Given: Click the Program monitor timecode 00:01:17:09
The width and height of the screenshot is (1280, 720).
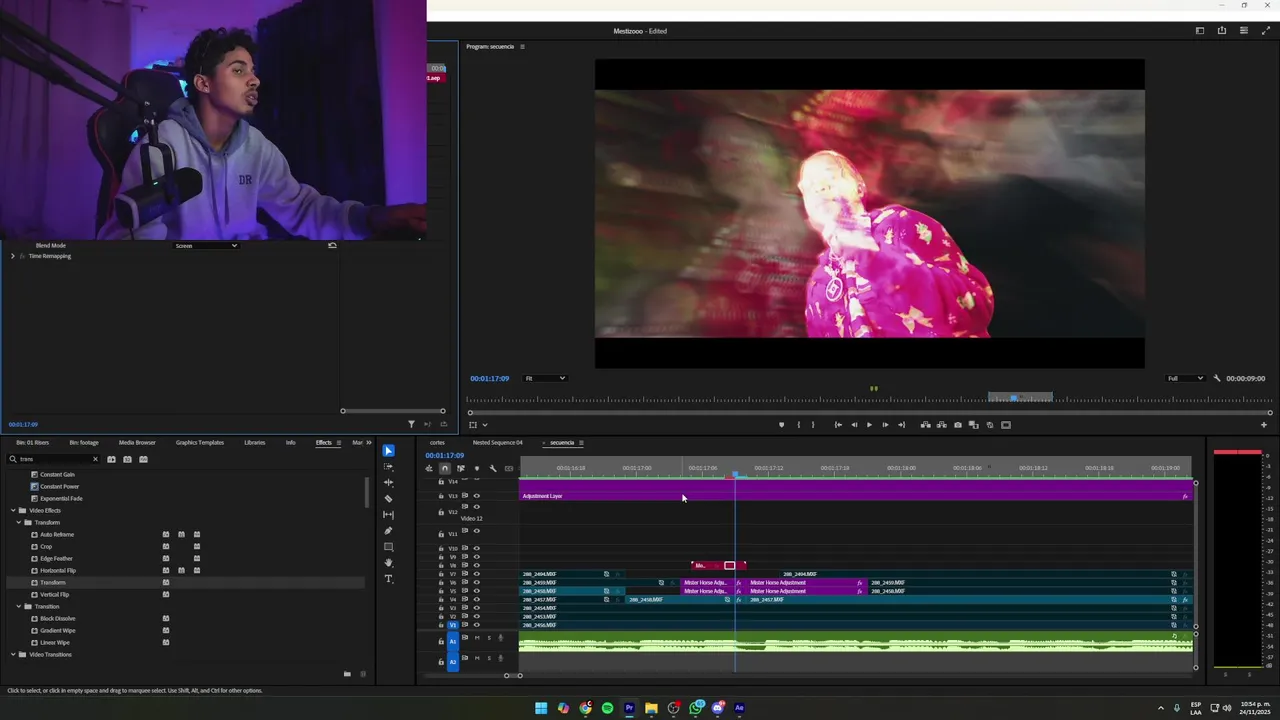Looking at the screenshot, I should point(490,378).
